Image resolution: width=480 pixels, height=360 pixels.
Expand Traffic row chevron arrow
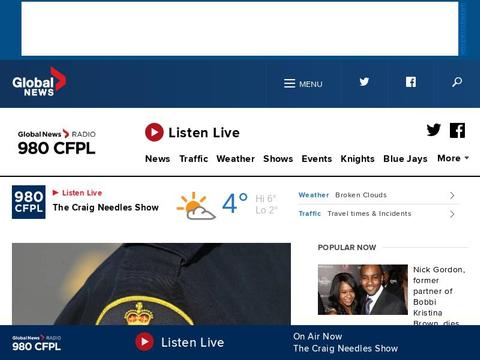click(x=452, y=214)
